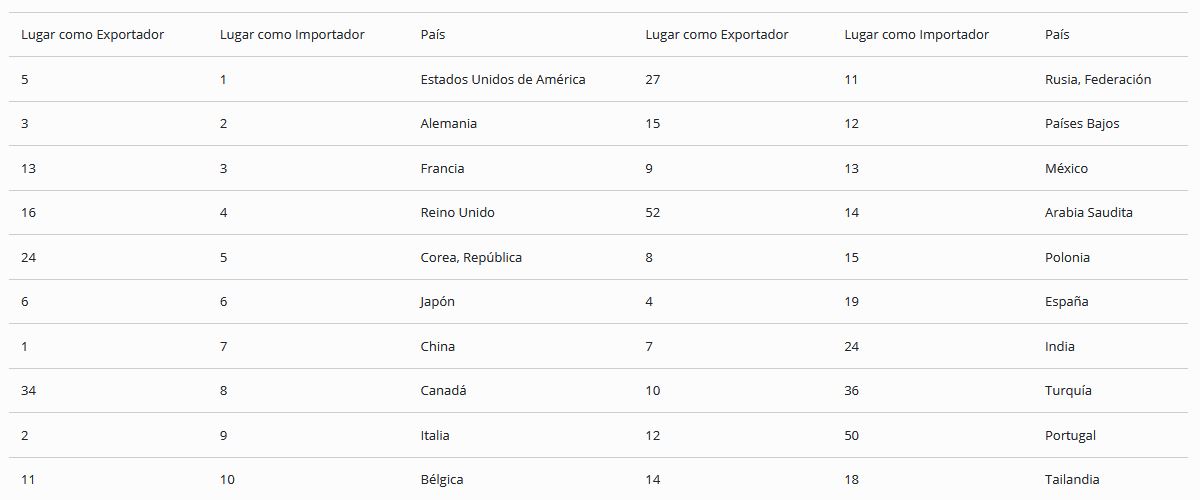
Task: Click the Corea, República cell
Action: (471, 257)
